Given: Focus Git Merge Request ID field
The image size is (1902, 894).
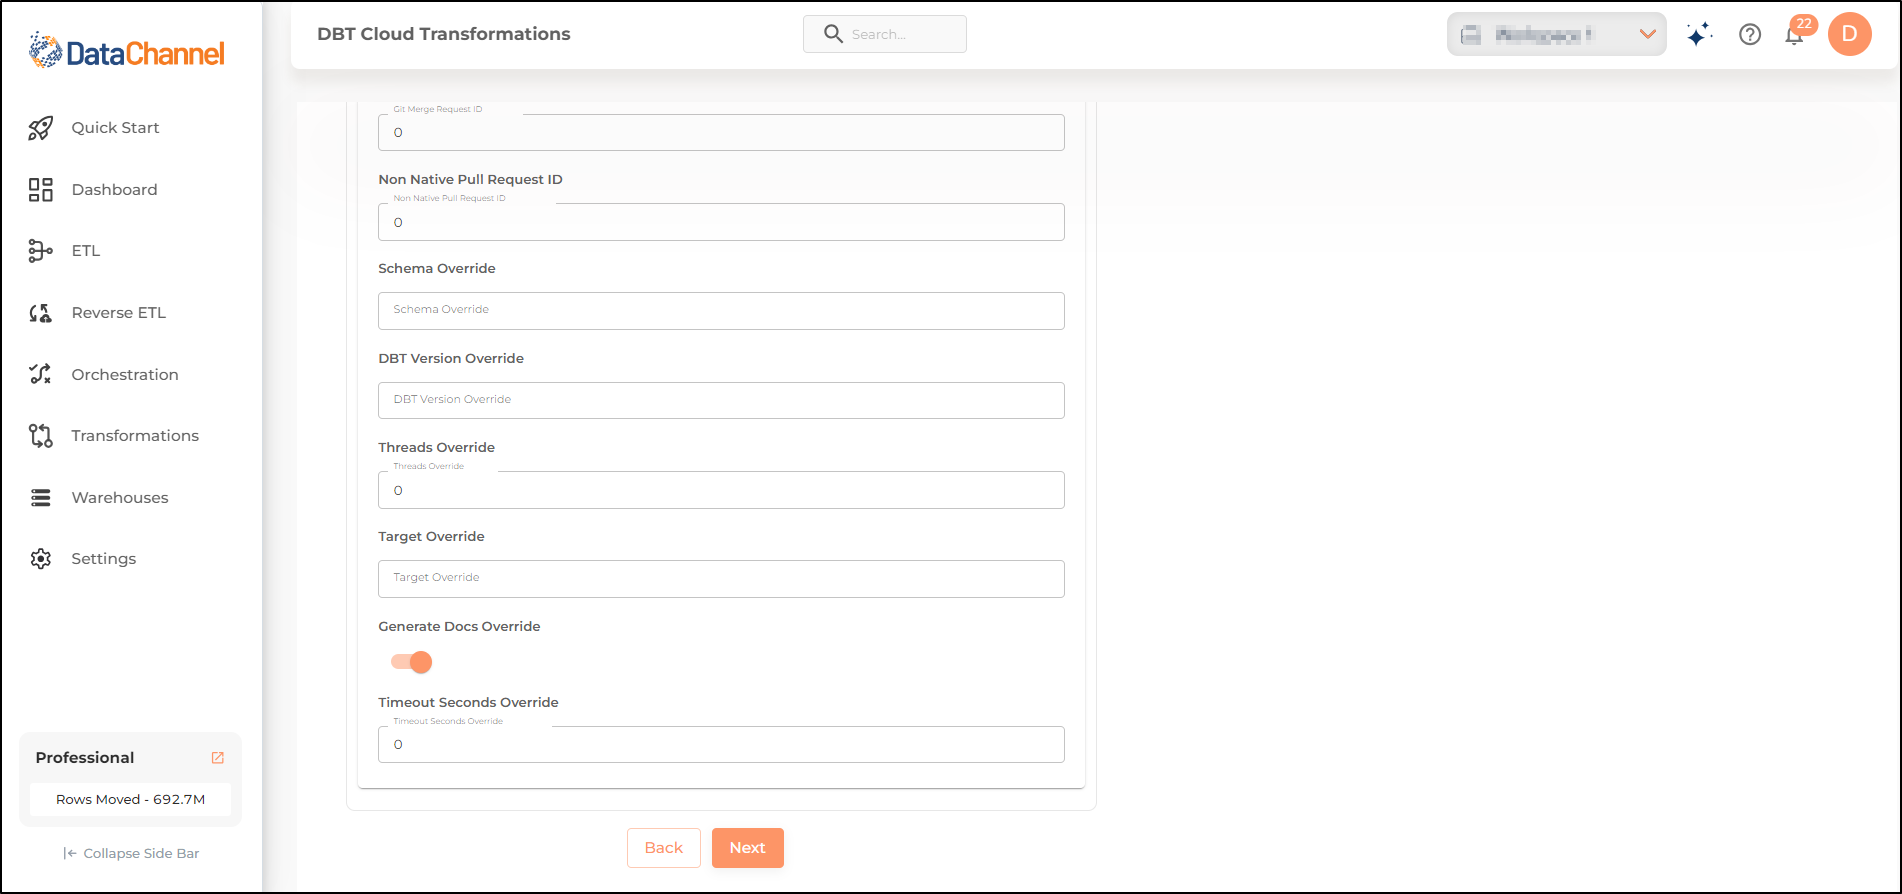Looking at the screenshot, I should click(x=721, y=132).
